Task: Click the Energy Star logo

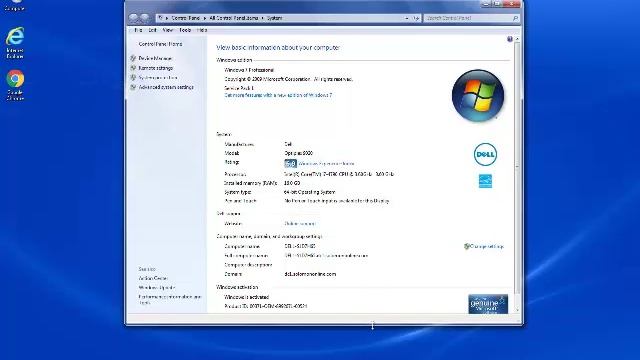Action: (485, 181)
